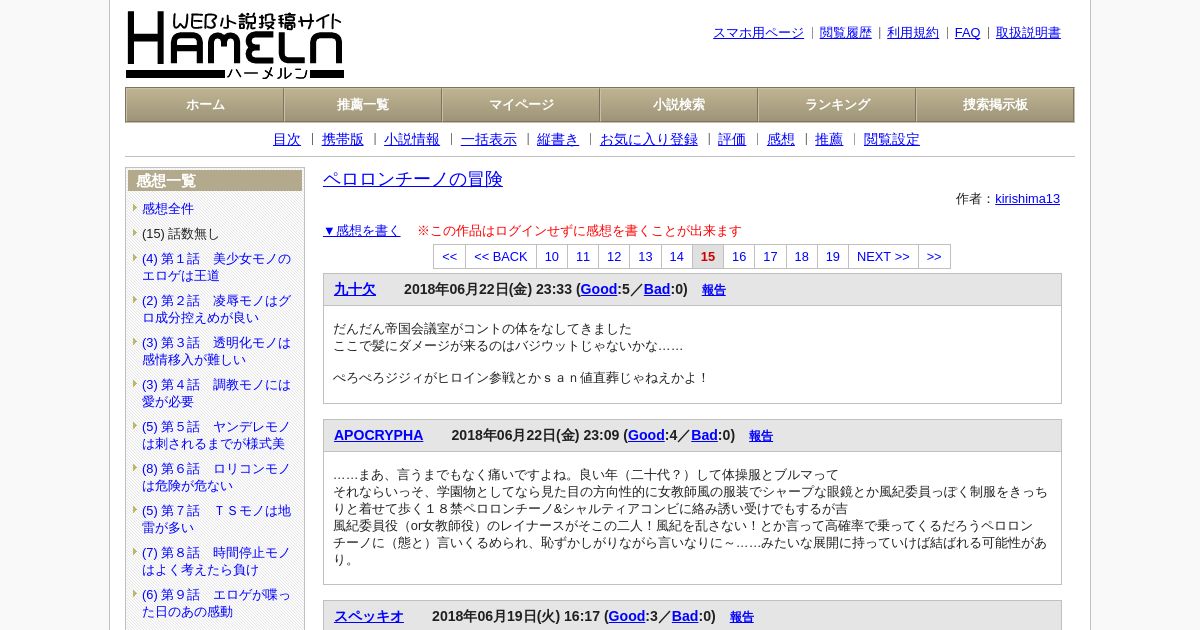Jump to last page with >> button
The image size is (1200, 630).
934,257
